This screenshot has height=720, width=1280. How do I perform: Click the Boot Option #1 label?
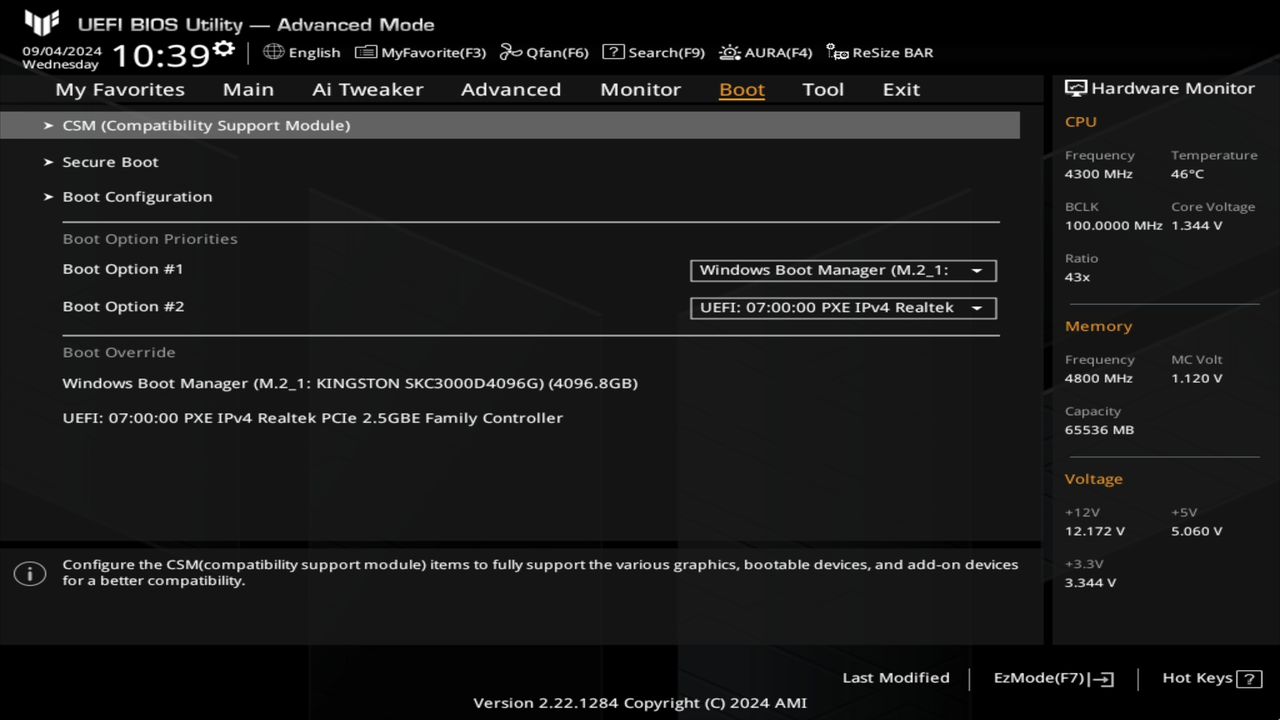(123, 269)
